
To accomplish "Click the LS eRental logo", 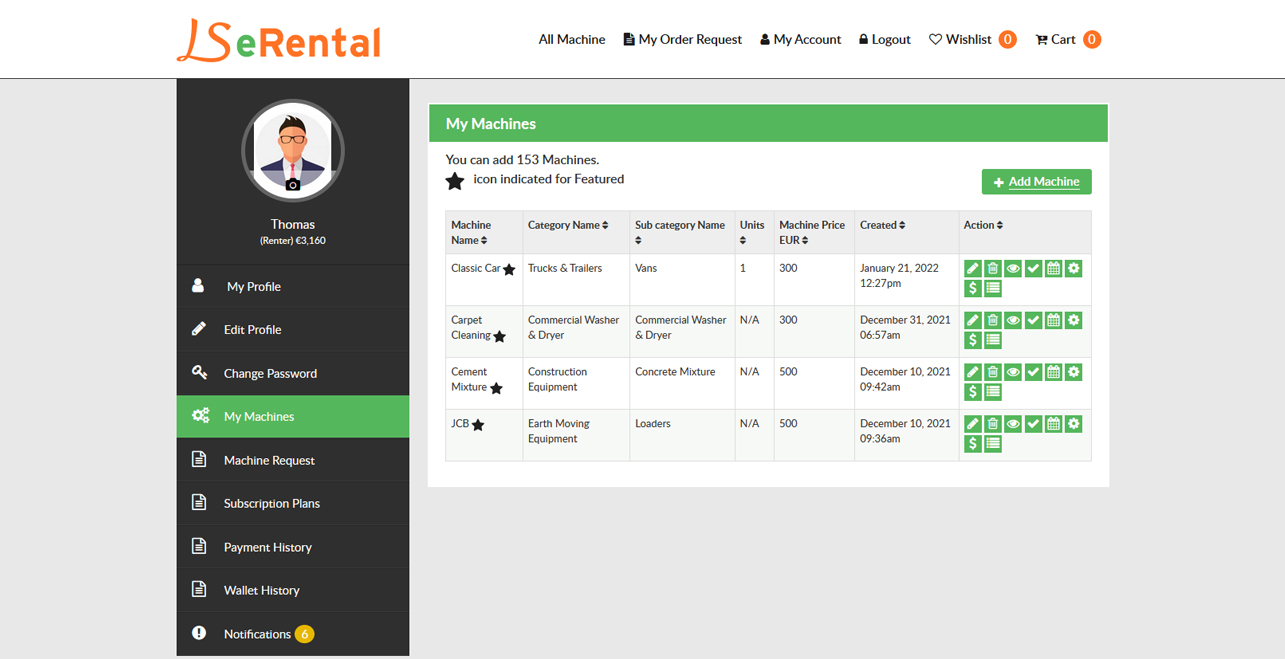I will click(279, 41).
